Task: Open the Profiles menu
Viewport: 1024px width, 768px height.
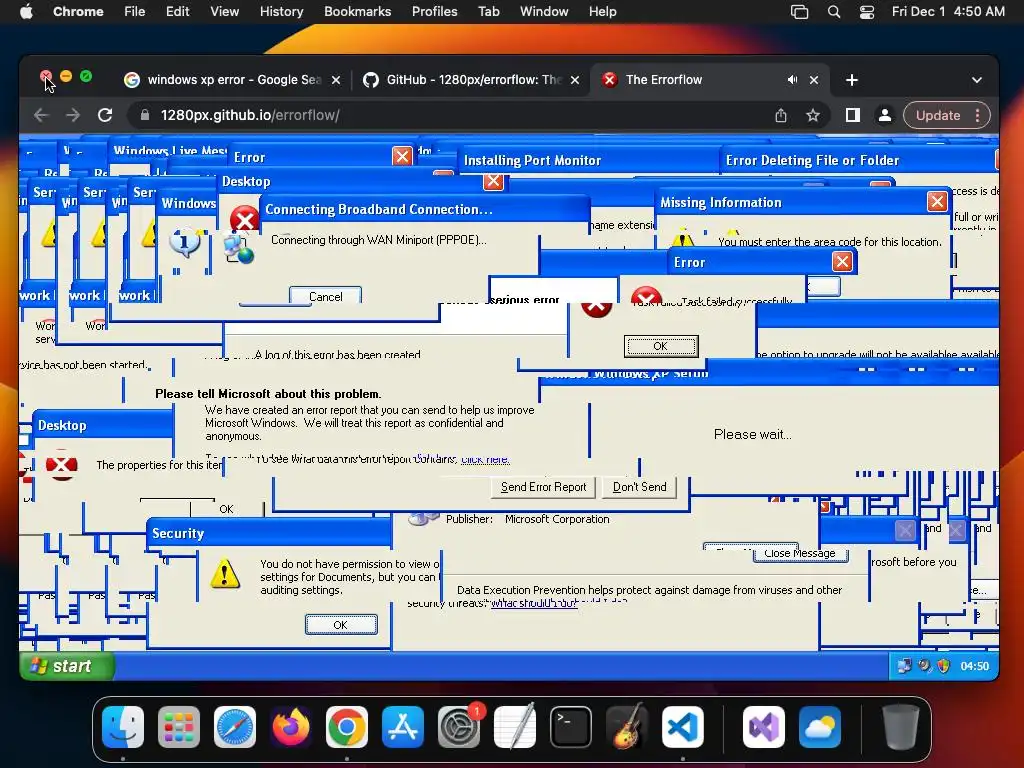Action: (434, 12)
